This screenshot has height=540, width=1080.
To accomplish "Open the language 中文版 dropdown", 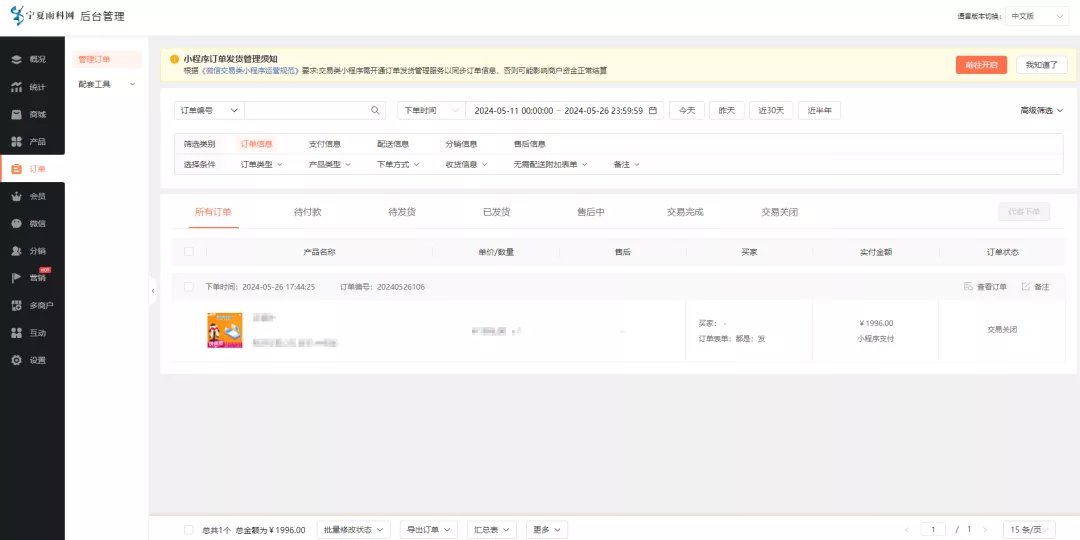I will (x=1037, y=17).
